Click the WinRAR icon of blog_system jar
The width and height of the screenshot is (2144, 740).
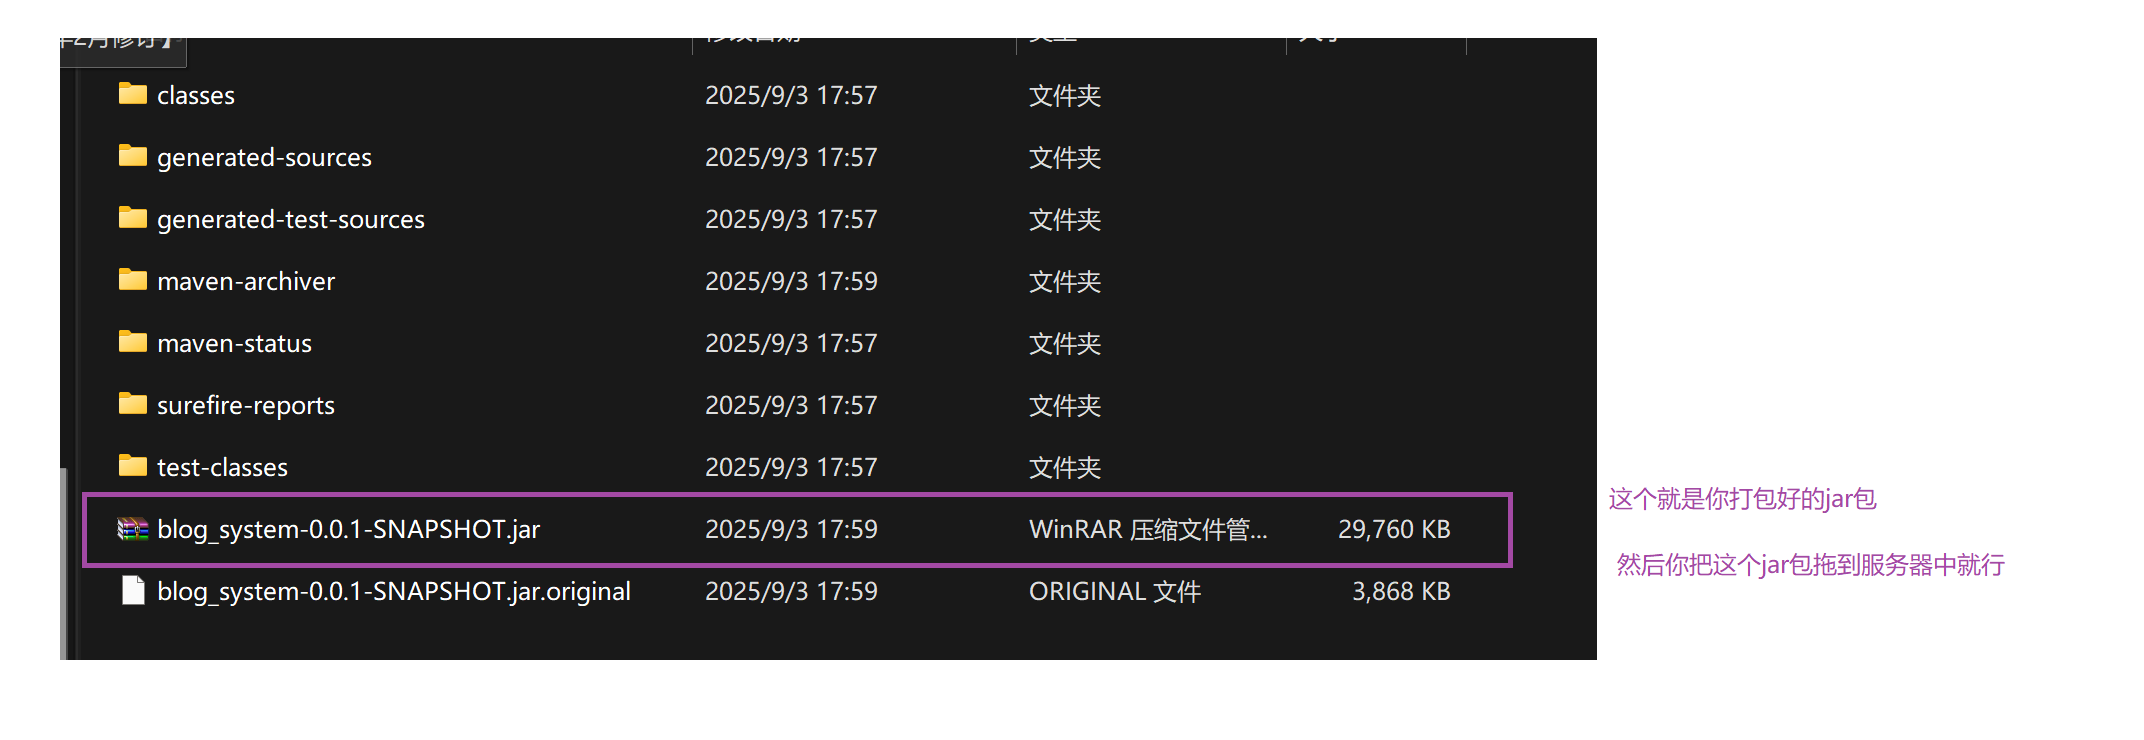pos(133,529)
